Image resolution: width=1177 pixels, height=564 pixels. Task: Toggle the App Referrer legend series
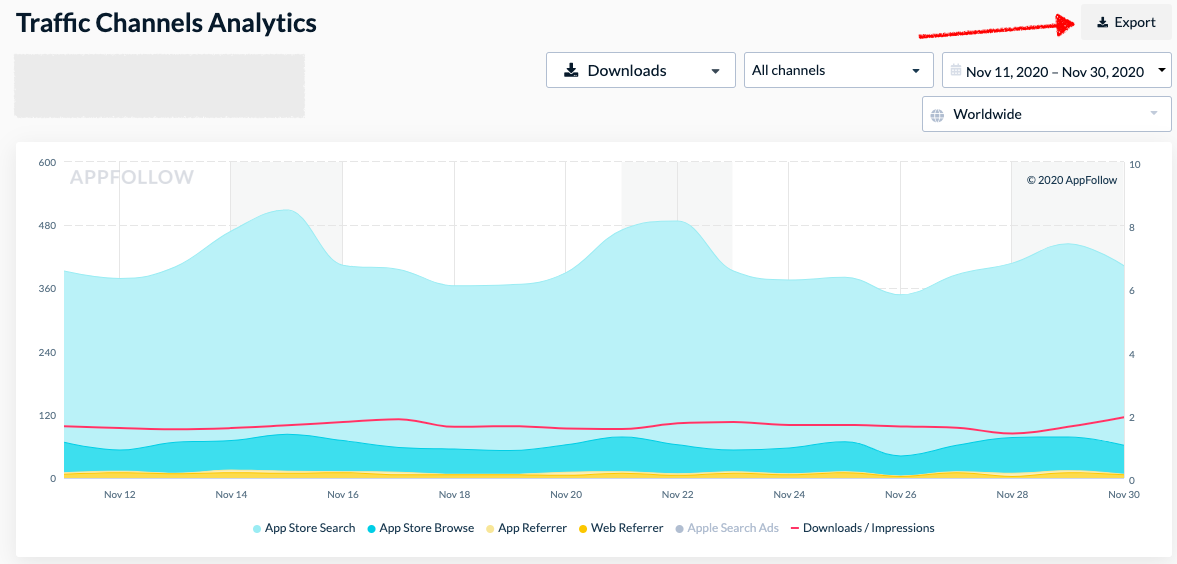[525, 528]
